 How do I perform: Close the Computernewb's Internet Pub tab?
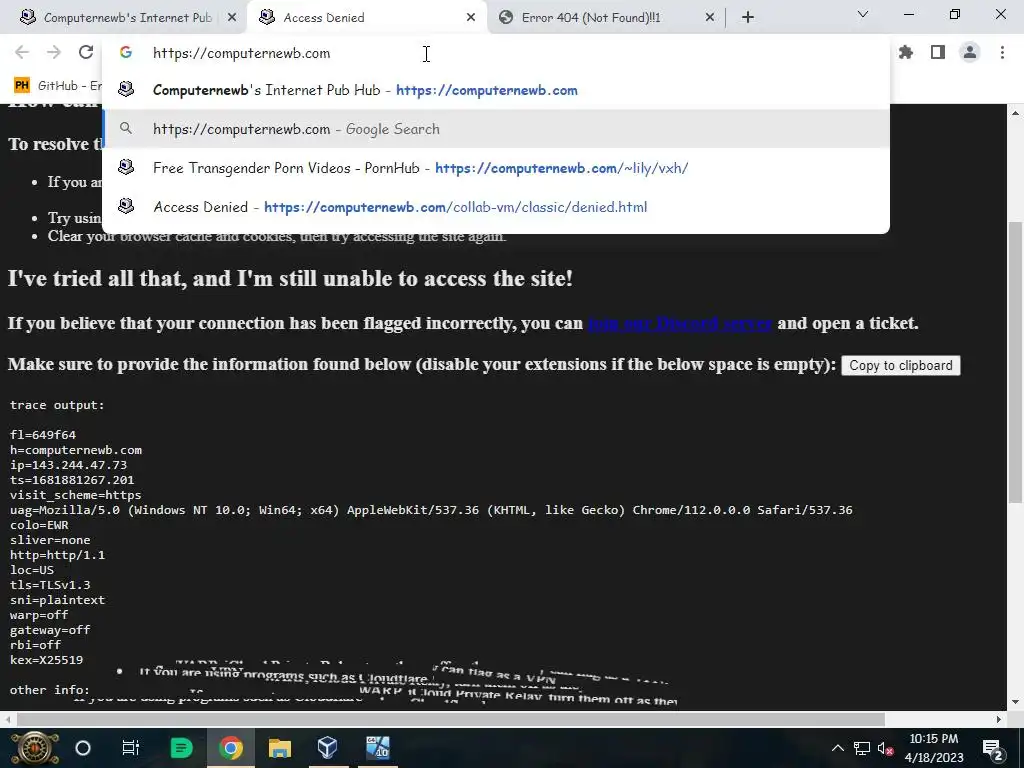tap(232, 18)
